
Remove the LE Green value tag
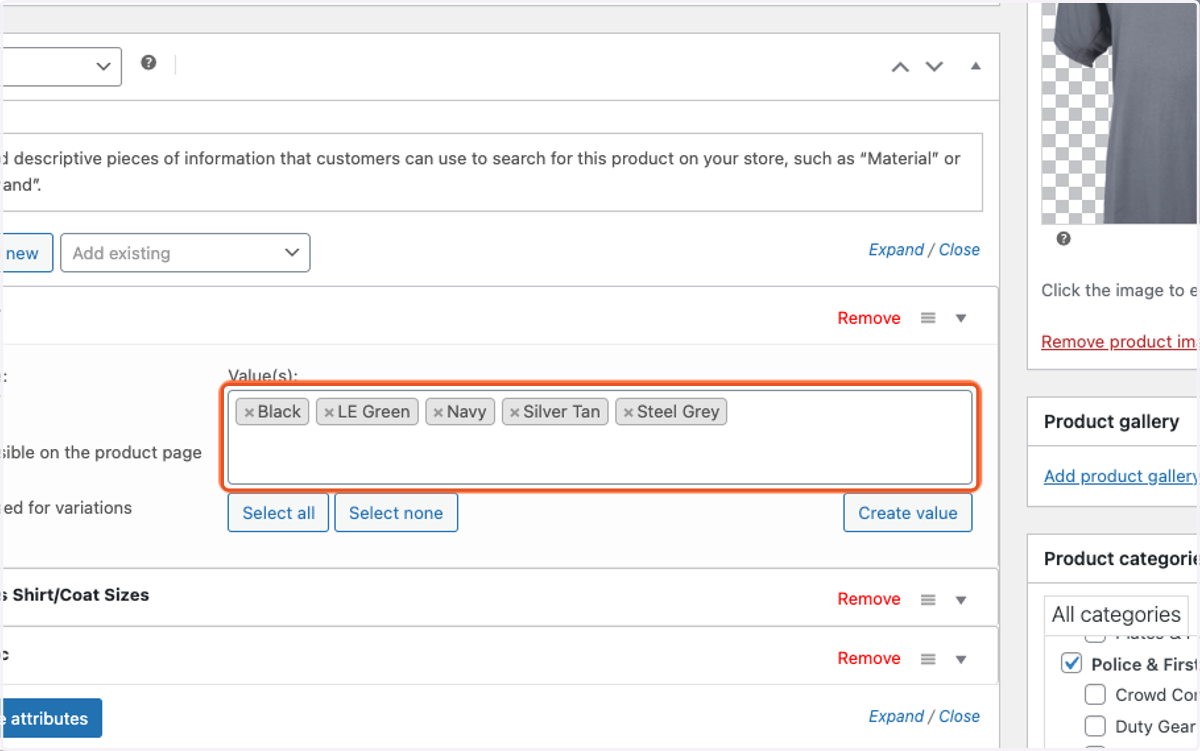pos(329,412)
